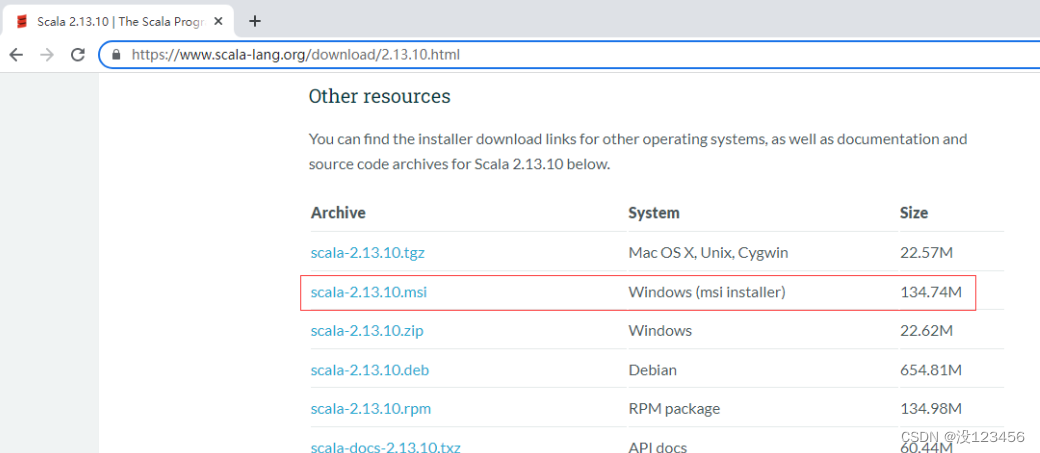Reload the page with the refresh icon
Viewport: 1040px width, 453px height.
[78, 54]
